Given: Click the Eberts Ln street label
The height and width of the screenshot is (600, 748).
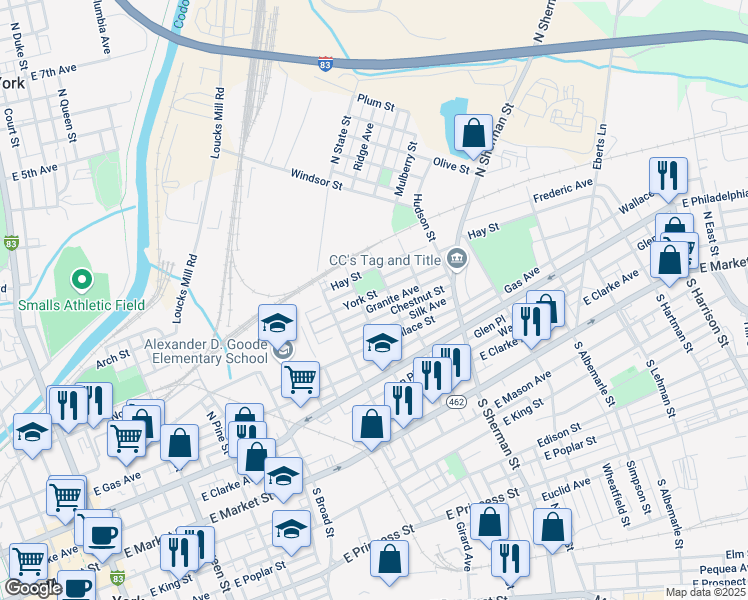Looking at the screenshot, I should tap(600, 147).
